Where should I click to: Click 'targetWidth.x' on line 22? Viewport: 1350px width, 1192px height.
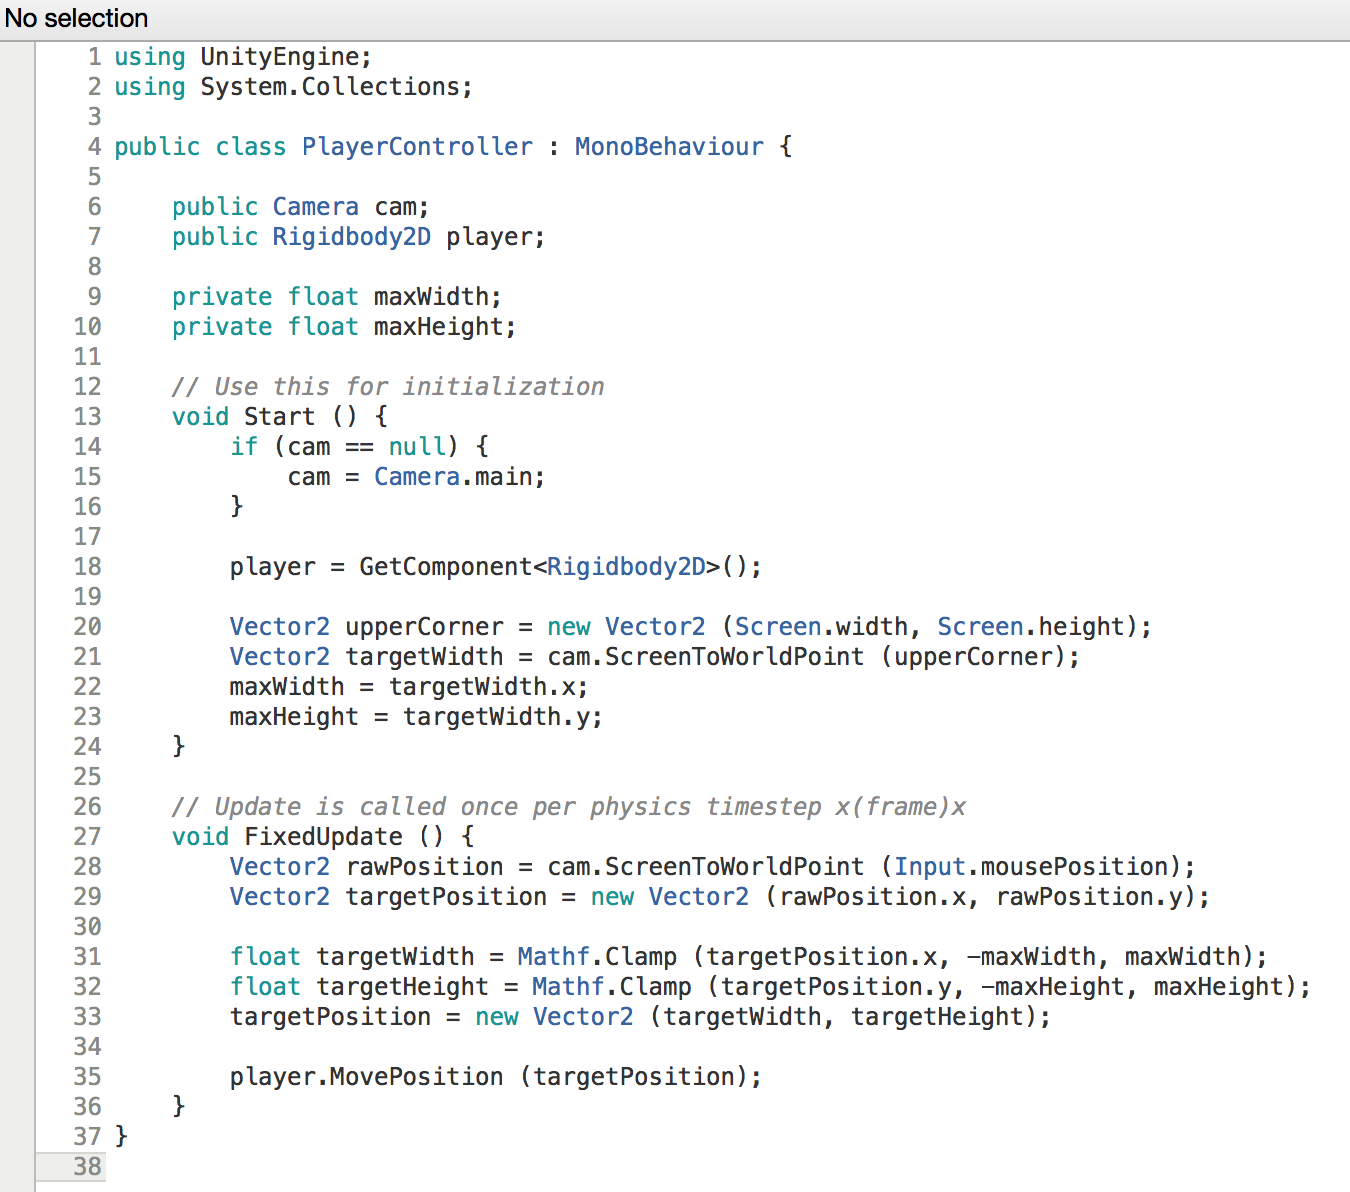482,687
